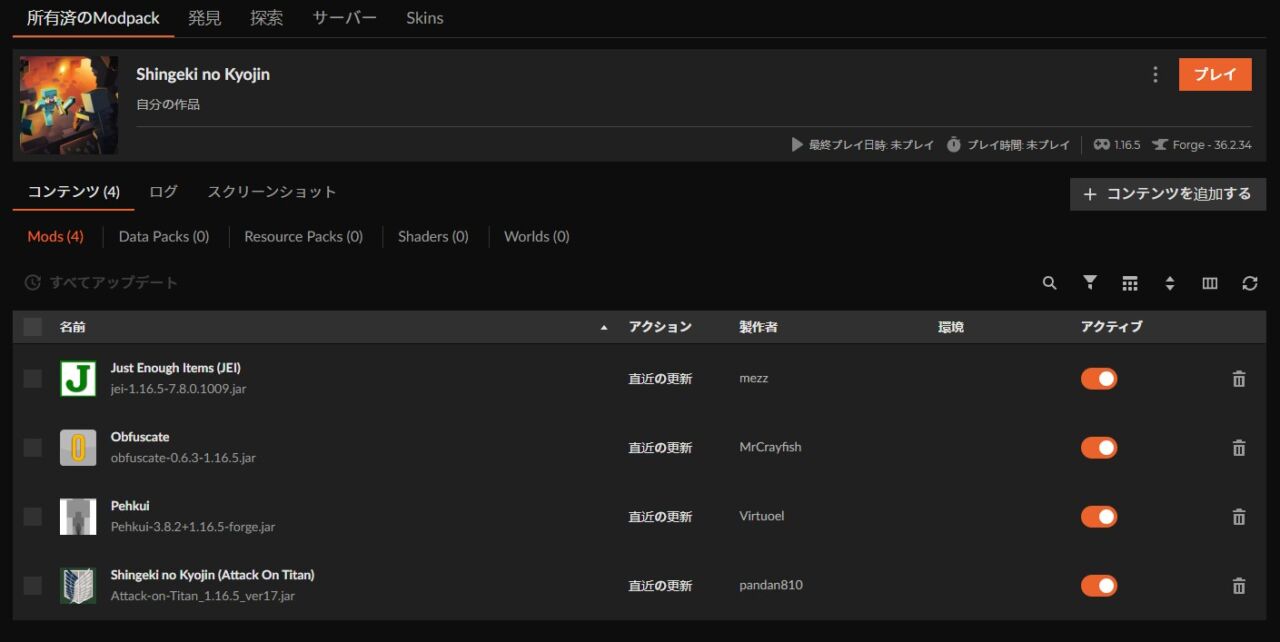Click the 環境 column header

tap(951, 327)
